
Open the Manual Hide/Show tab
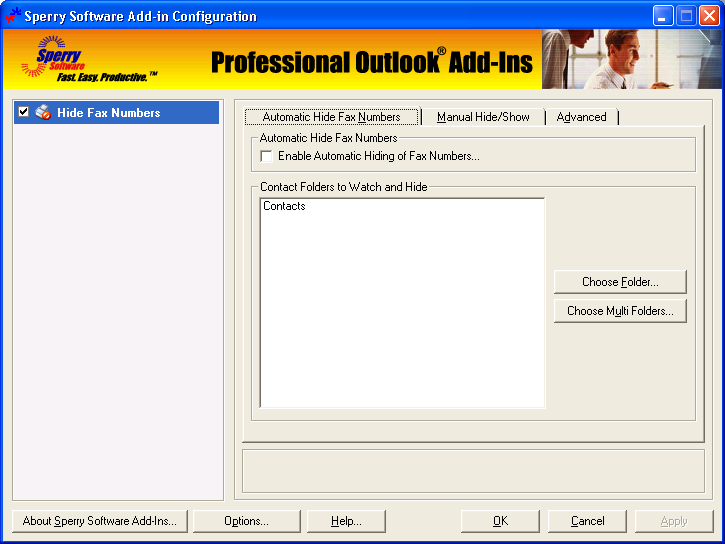(483, 117)
